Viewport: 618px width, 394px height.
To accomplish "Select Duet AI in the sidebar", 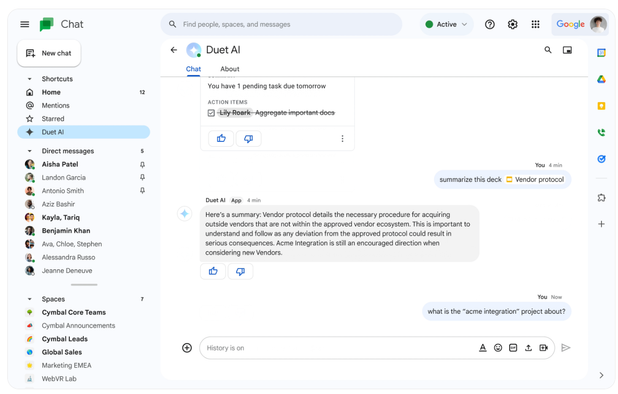I will (84, 132).
